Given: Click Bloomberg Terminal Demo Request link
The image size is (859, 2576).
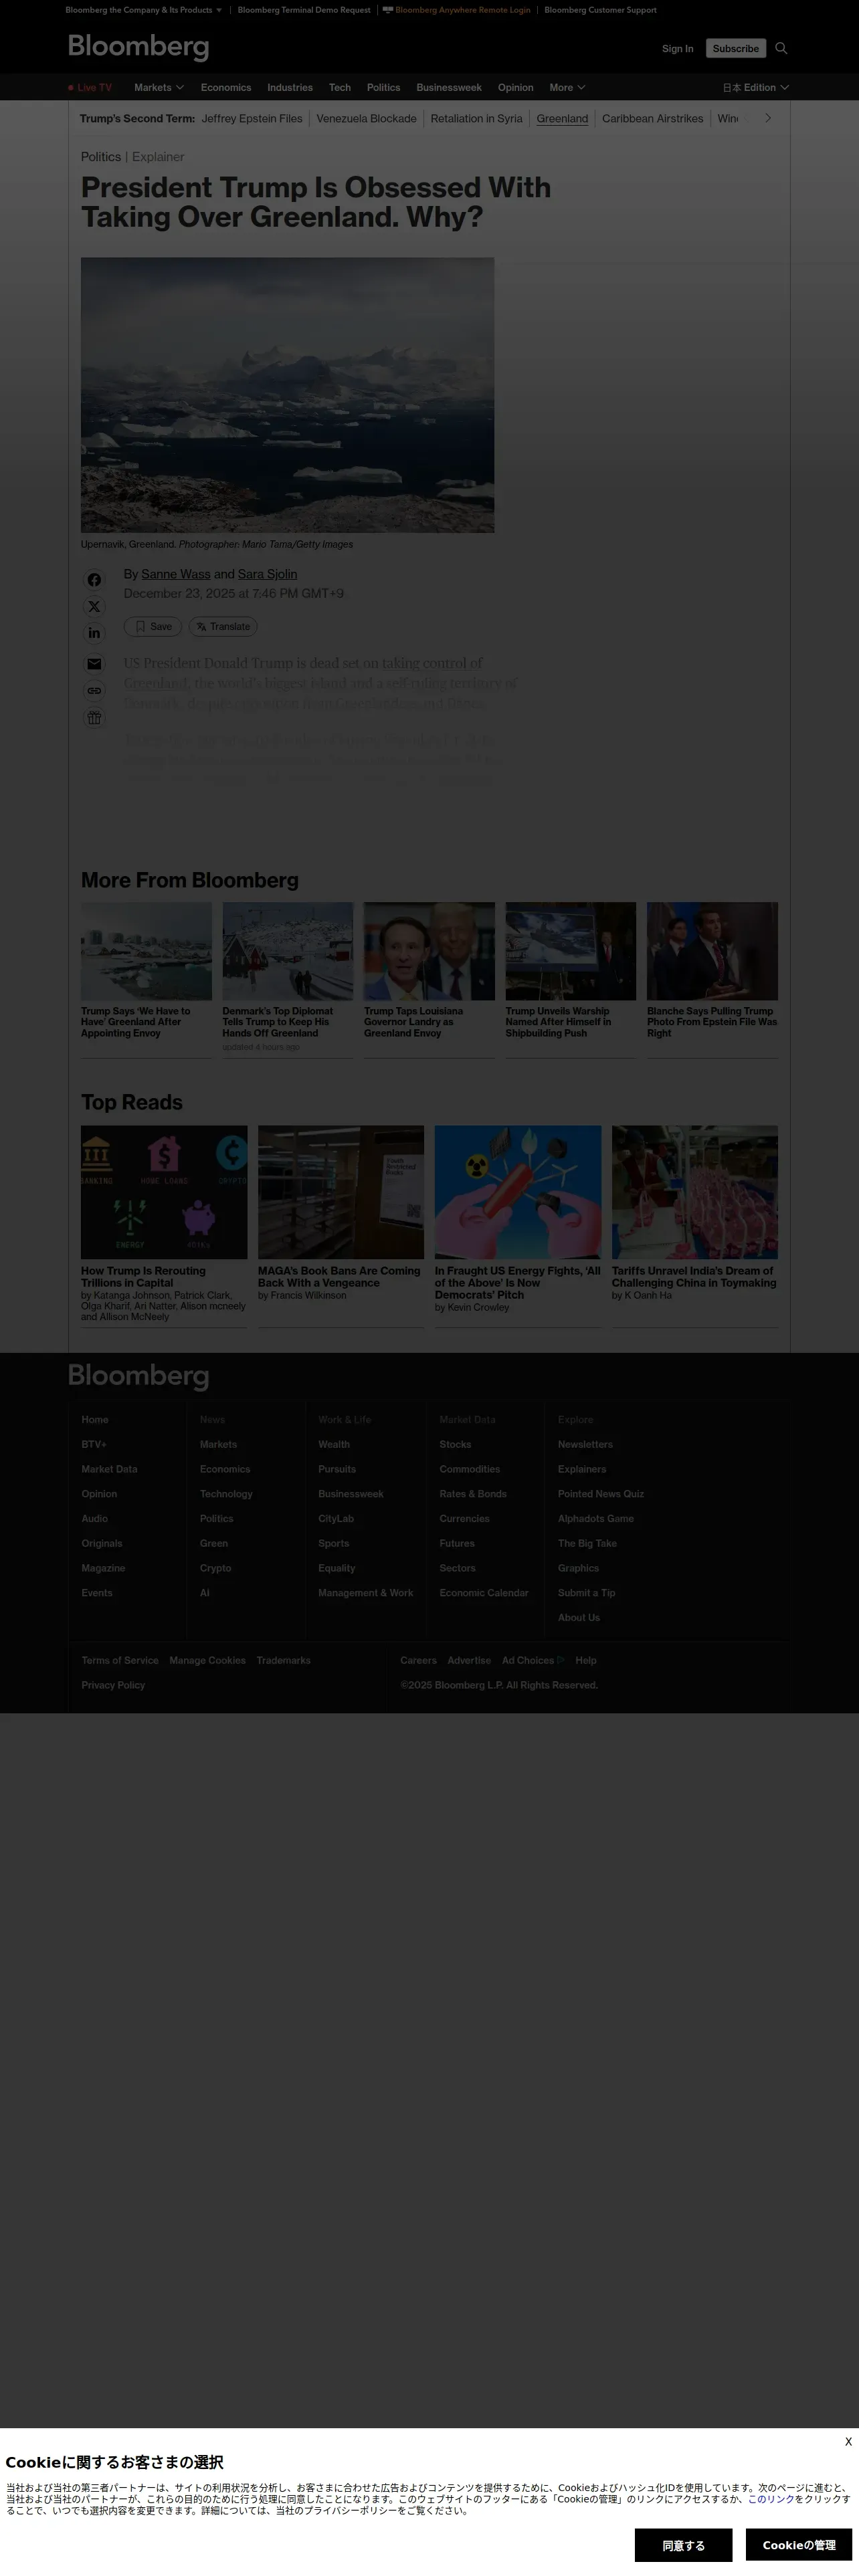Looking at the screenshot, I should click(x=304, y=10).
